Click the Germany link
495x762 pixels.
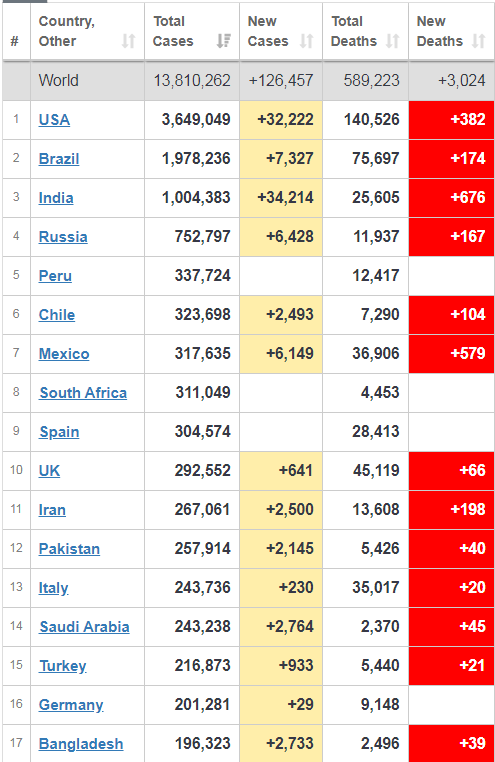pos(71,705)
